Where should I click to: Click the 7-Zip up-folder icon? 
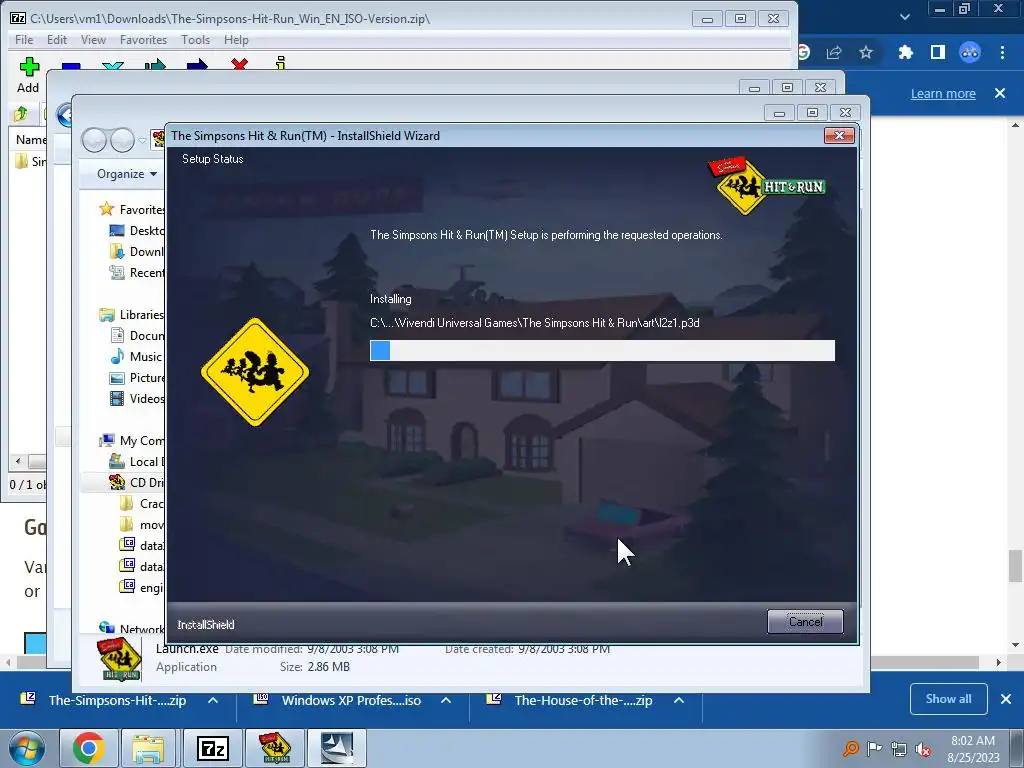[x=20, y=114]
